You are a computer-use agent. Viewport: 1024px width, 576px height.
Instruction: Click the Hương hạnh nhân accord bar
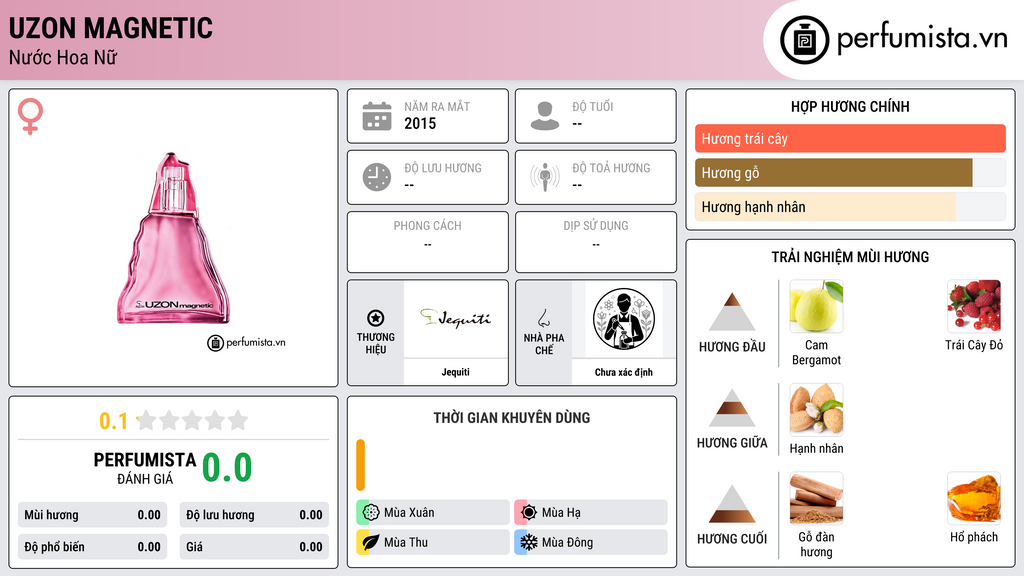point(850,206)
